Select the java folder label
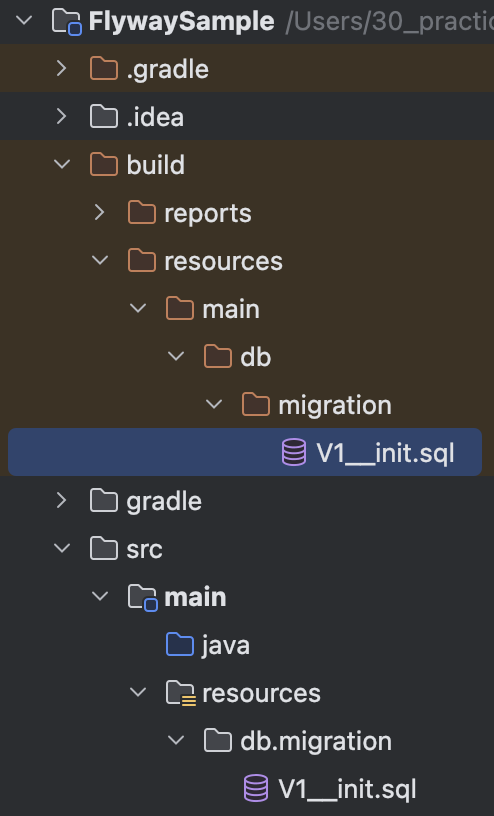The height and width of the screenshot is (816, 494). coord(226,646)
